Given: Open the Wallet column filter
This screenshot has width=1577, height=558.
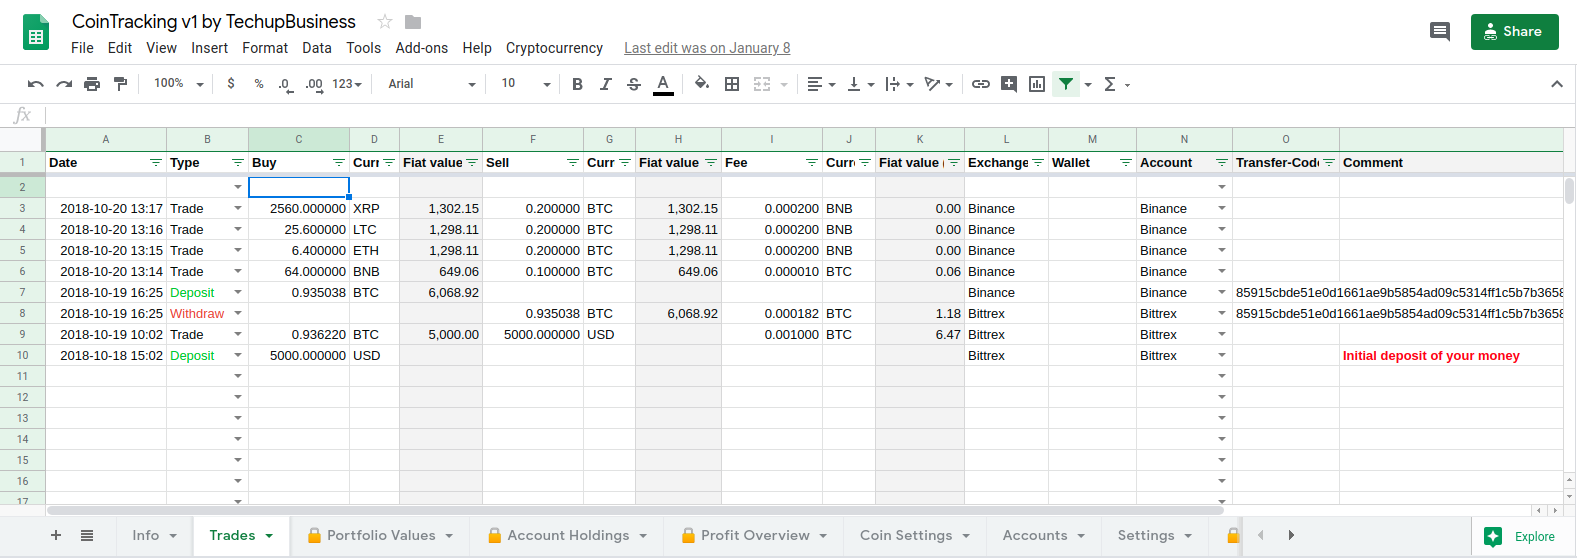Looking at the screenshot, I should point(1126,162).
